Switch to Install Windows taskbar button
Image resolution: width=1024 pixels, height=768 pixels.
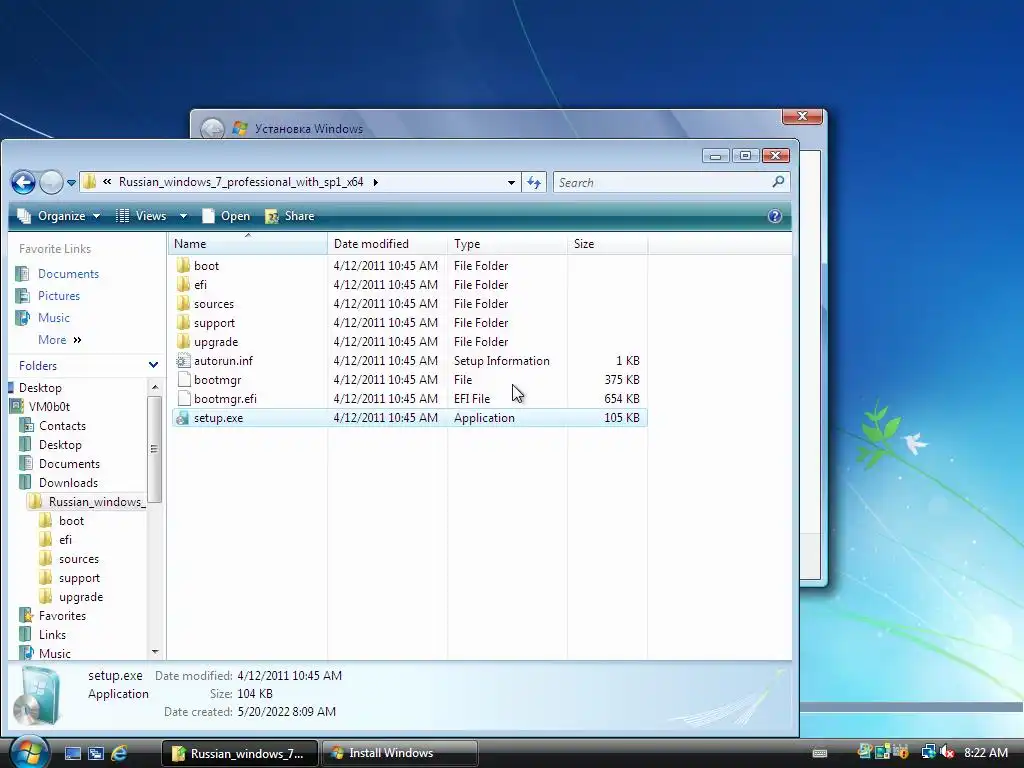(400, 754)
